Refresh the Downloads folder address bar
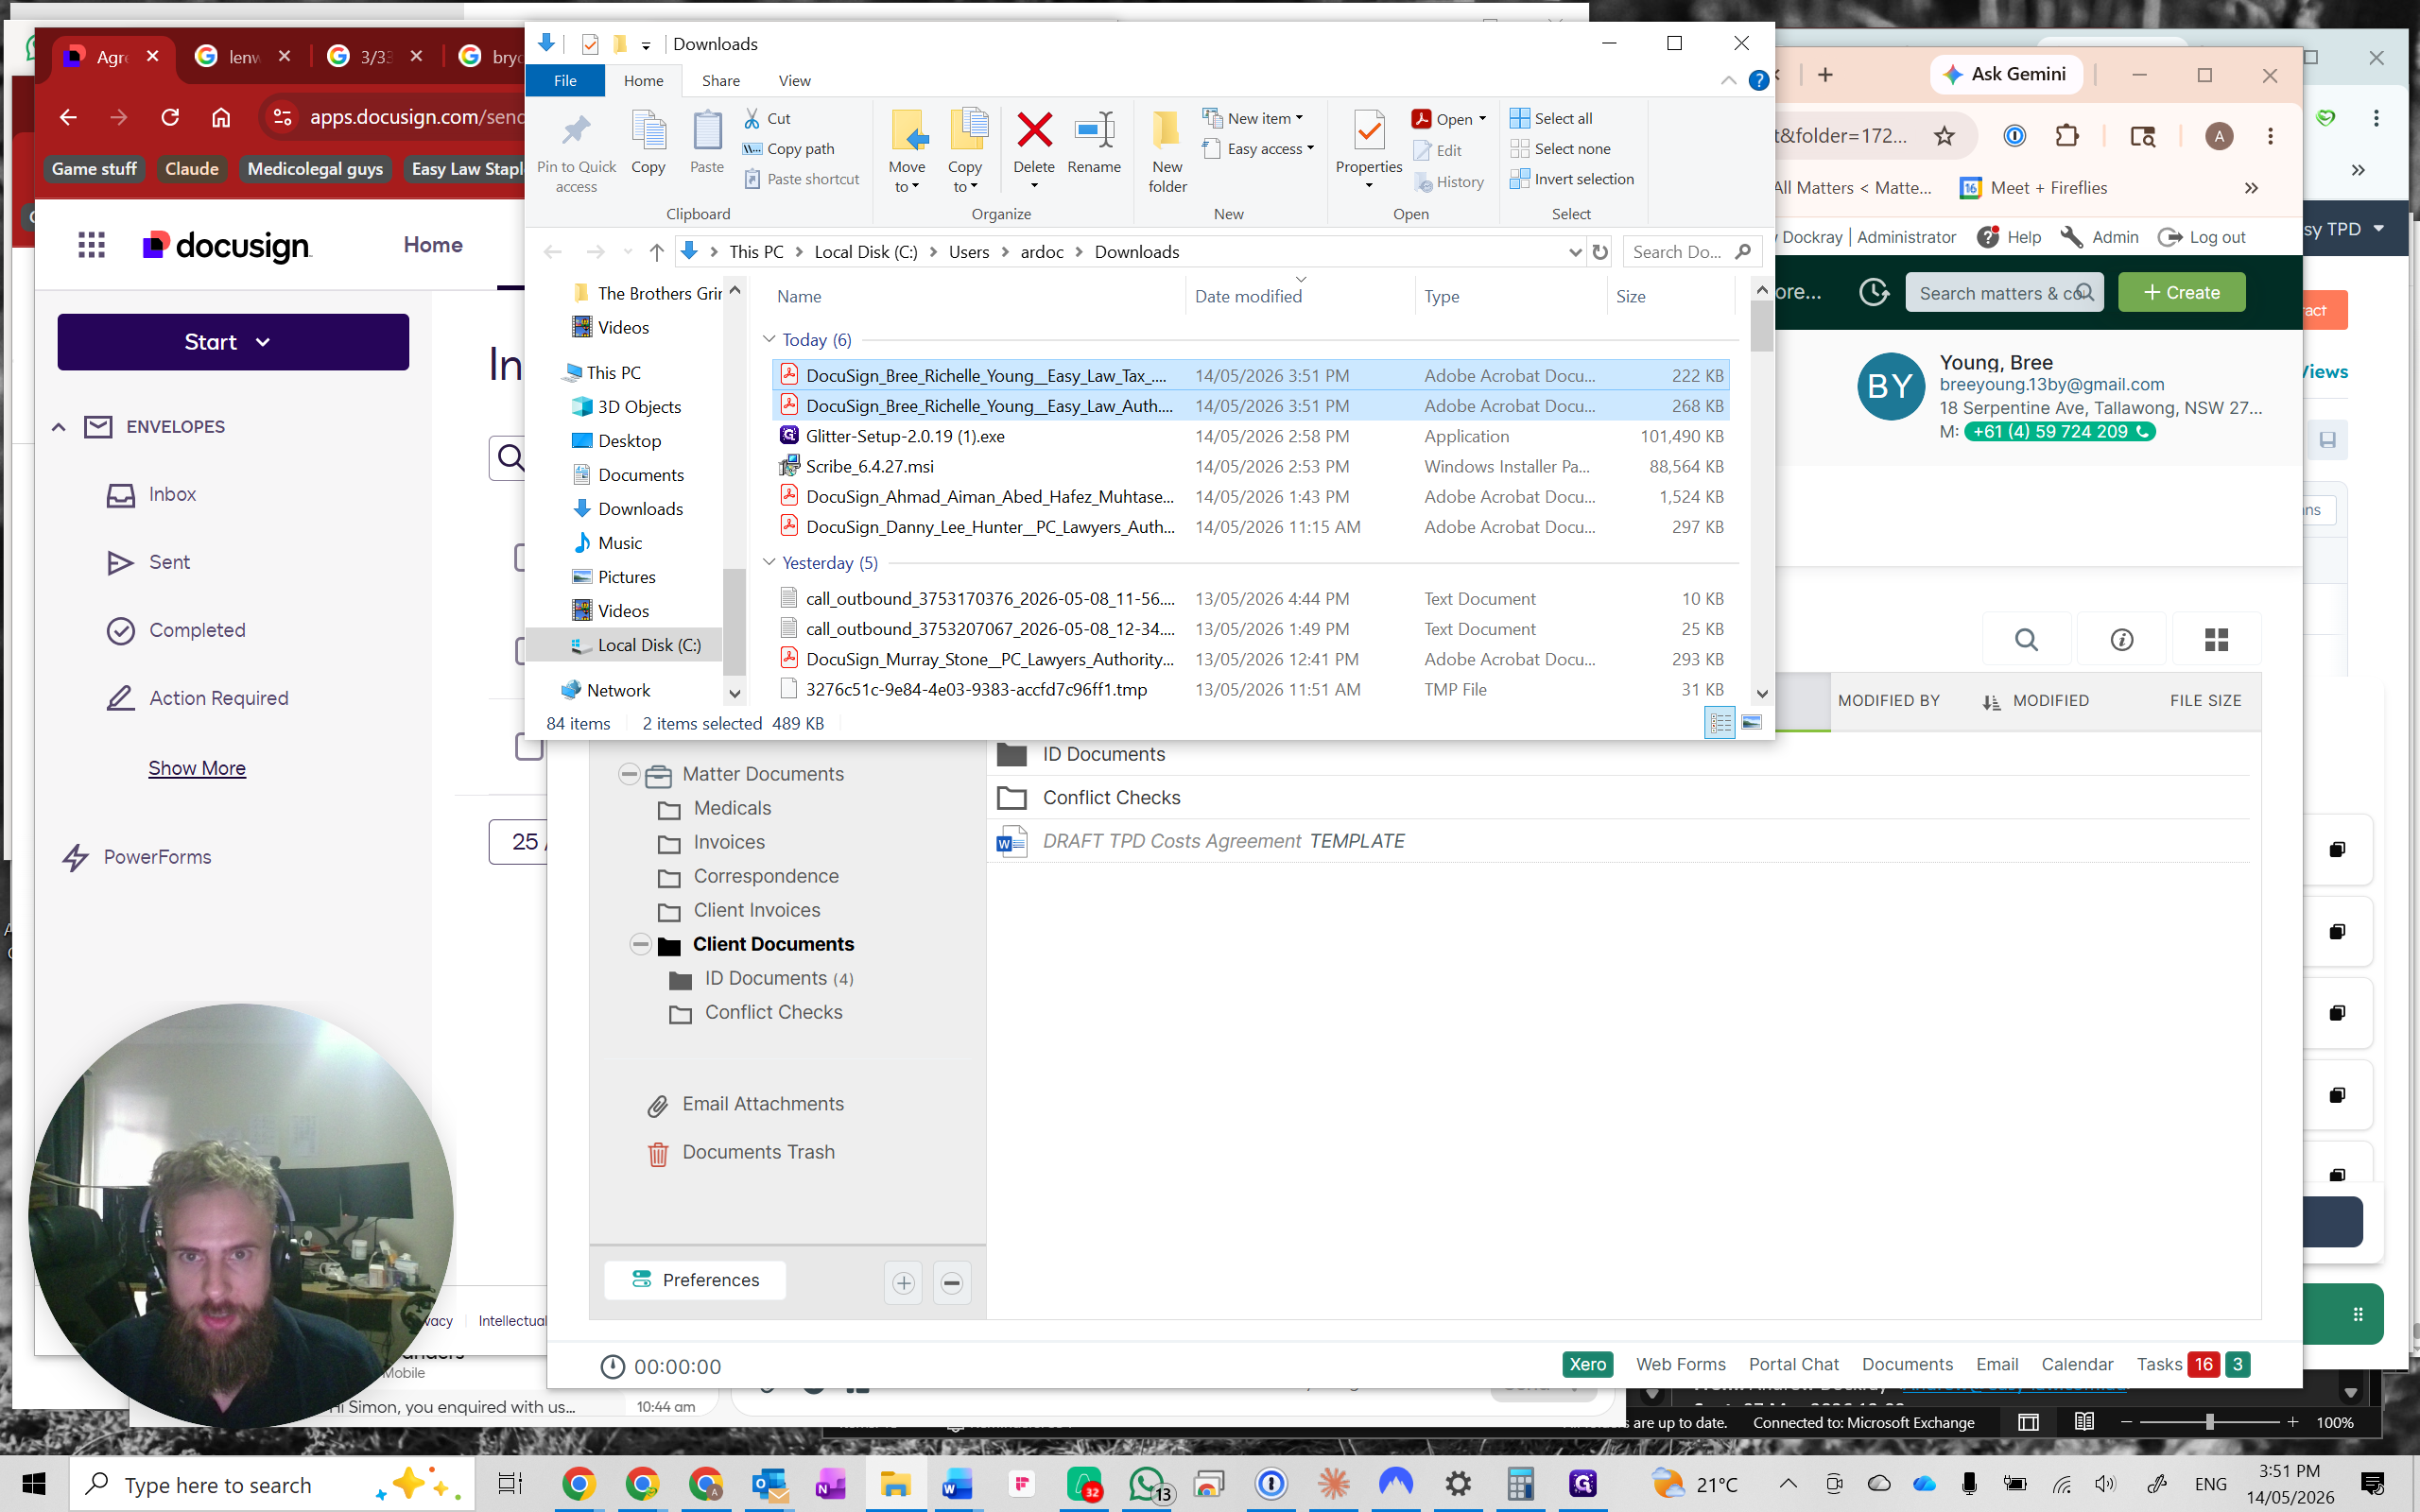 1600,252
